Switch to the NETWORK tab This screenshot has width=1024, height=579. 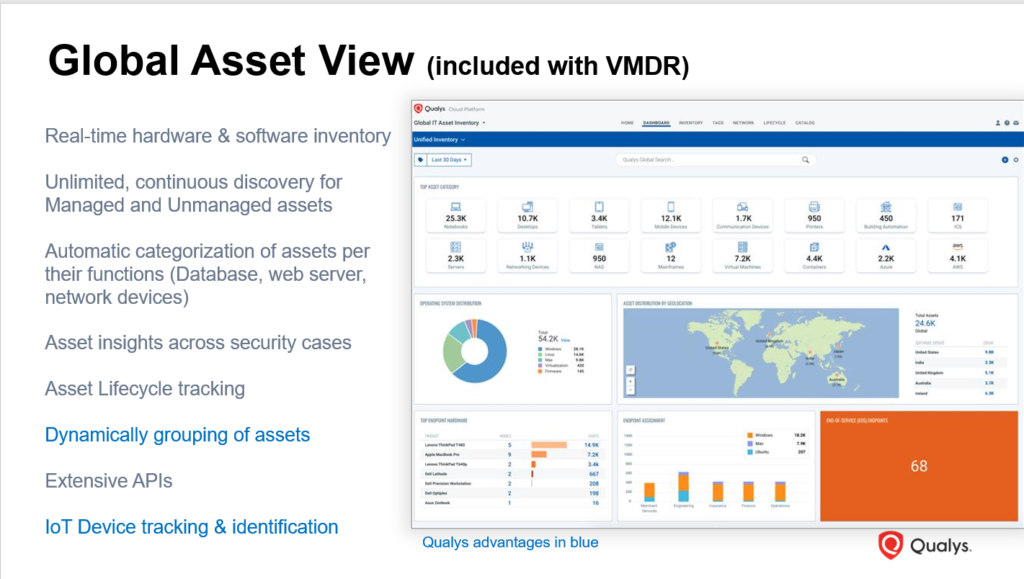(743, 123)
